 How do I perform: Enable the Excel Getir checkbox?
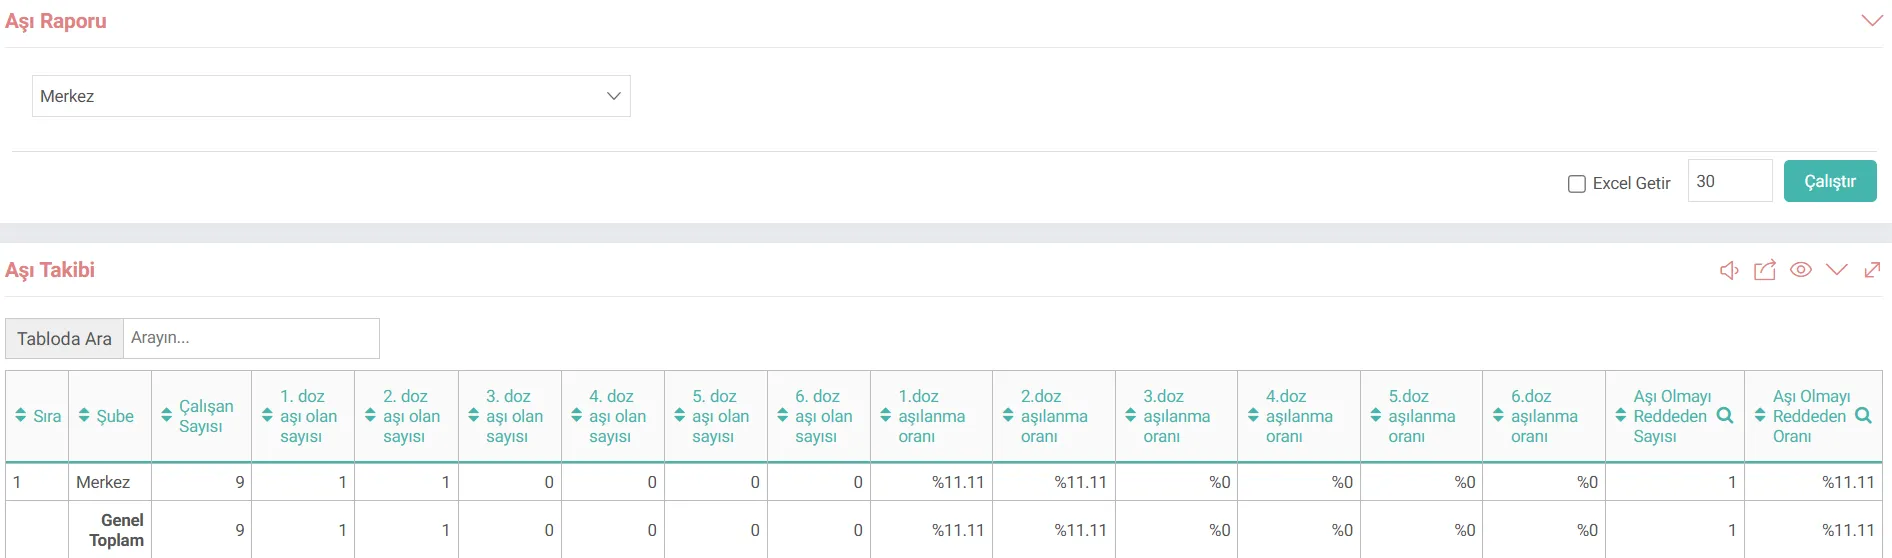1577,184
